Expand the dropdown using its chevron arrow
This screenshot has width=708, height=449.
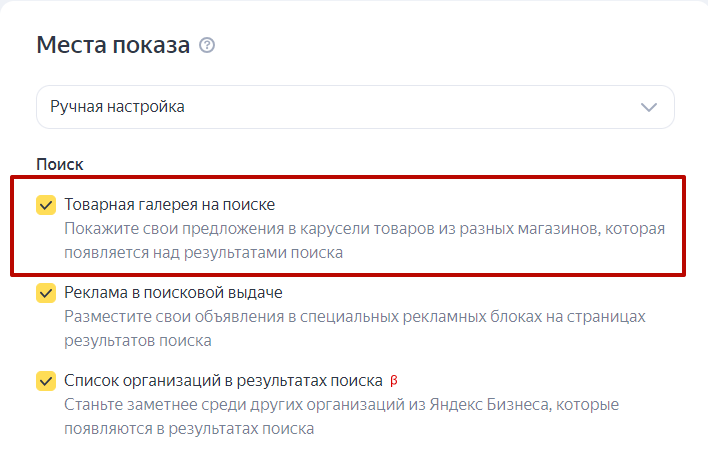coord(649,107)
